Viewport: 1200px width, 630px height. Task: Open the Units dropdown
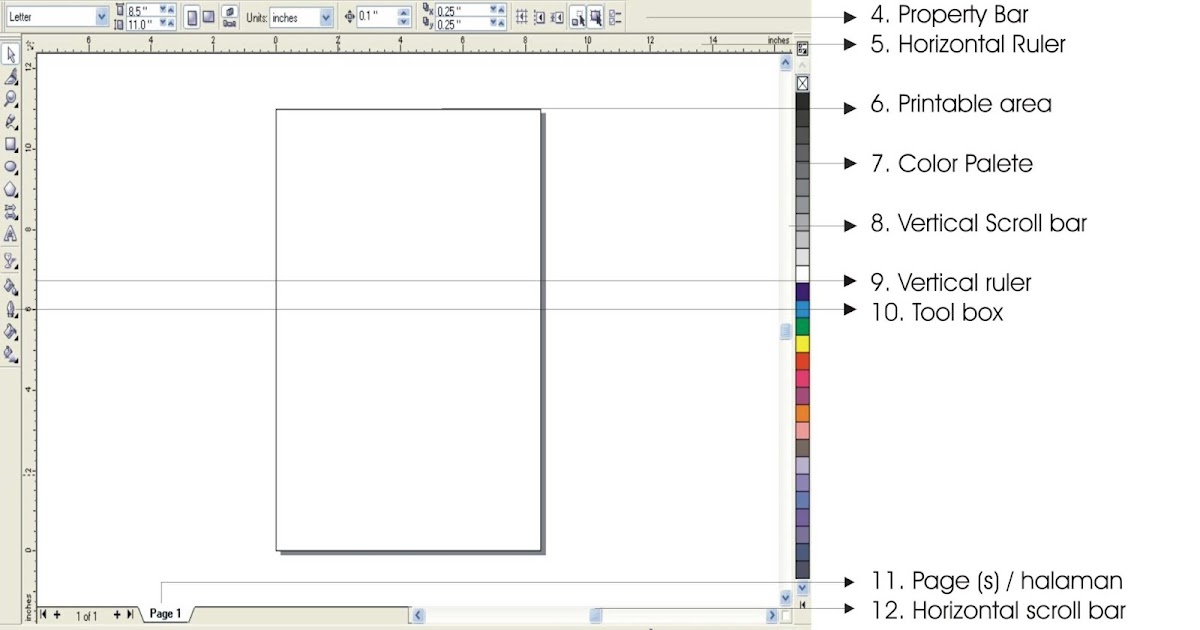coord(325,17)
